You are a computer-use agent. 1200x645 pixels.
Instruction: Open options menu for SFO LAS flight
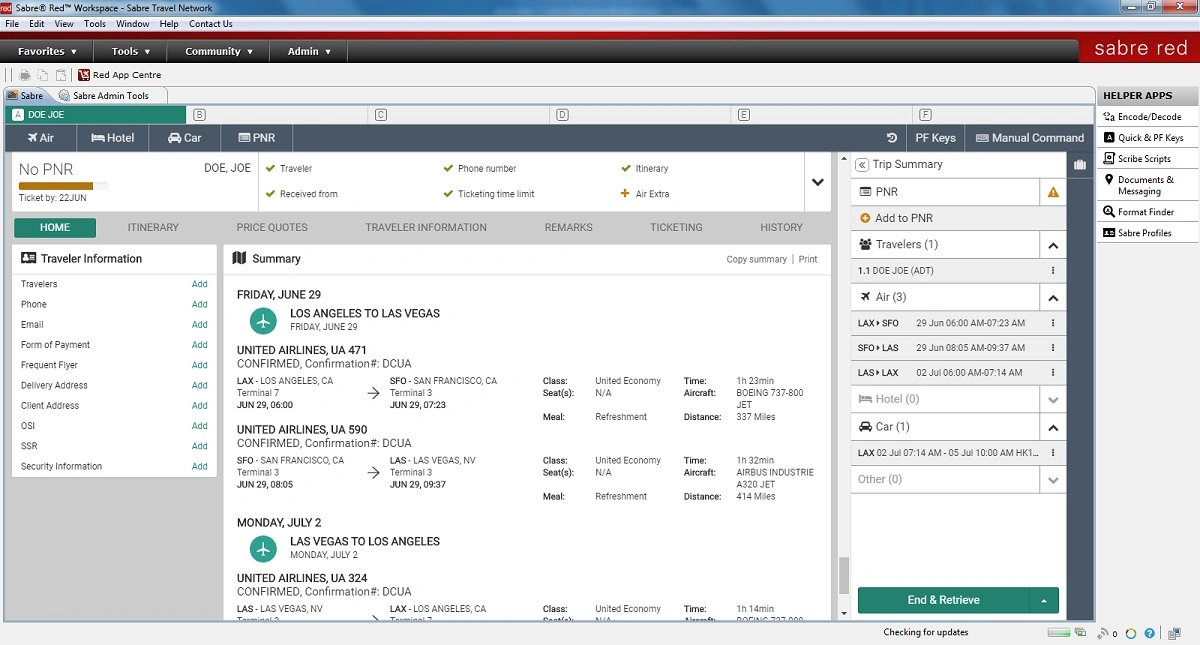click(1053, 348)
